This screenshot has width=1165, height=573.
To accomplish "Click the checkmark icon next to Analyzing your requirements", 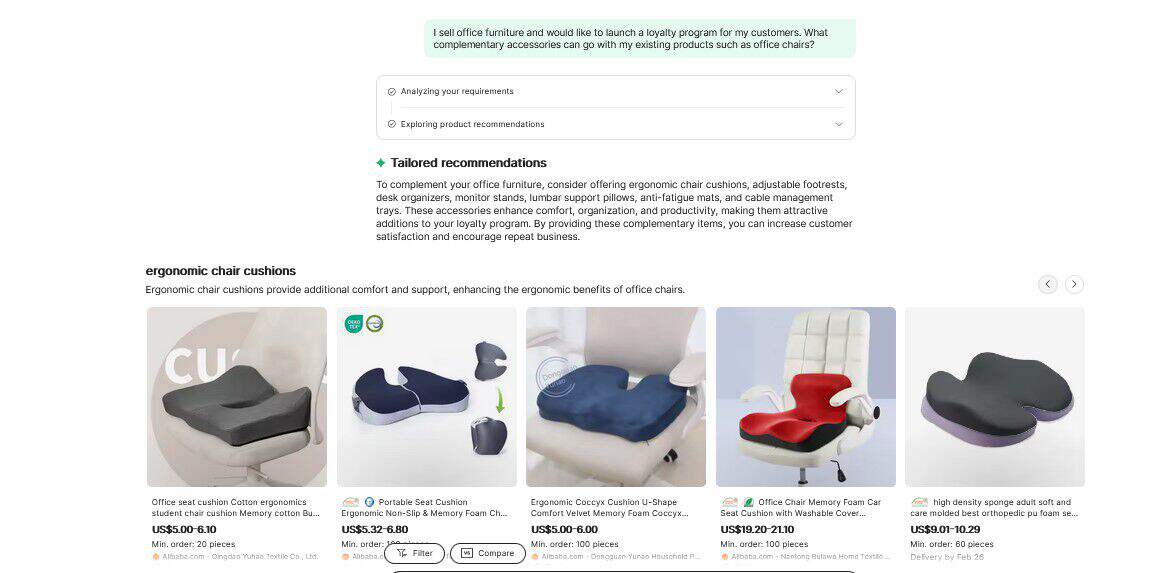I will [x=392, y=91].
